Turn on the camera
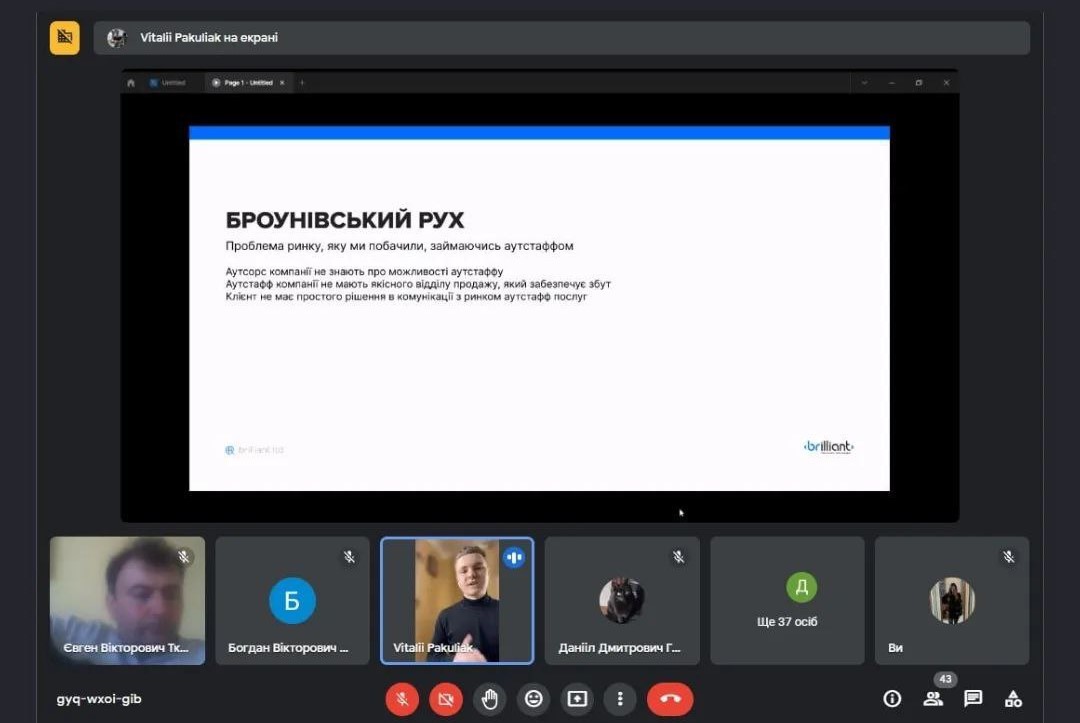This screenshot has height=723, width=1080. 446,699
